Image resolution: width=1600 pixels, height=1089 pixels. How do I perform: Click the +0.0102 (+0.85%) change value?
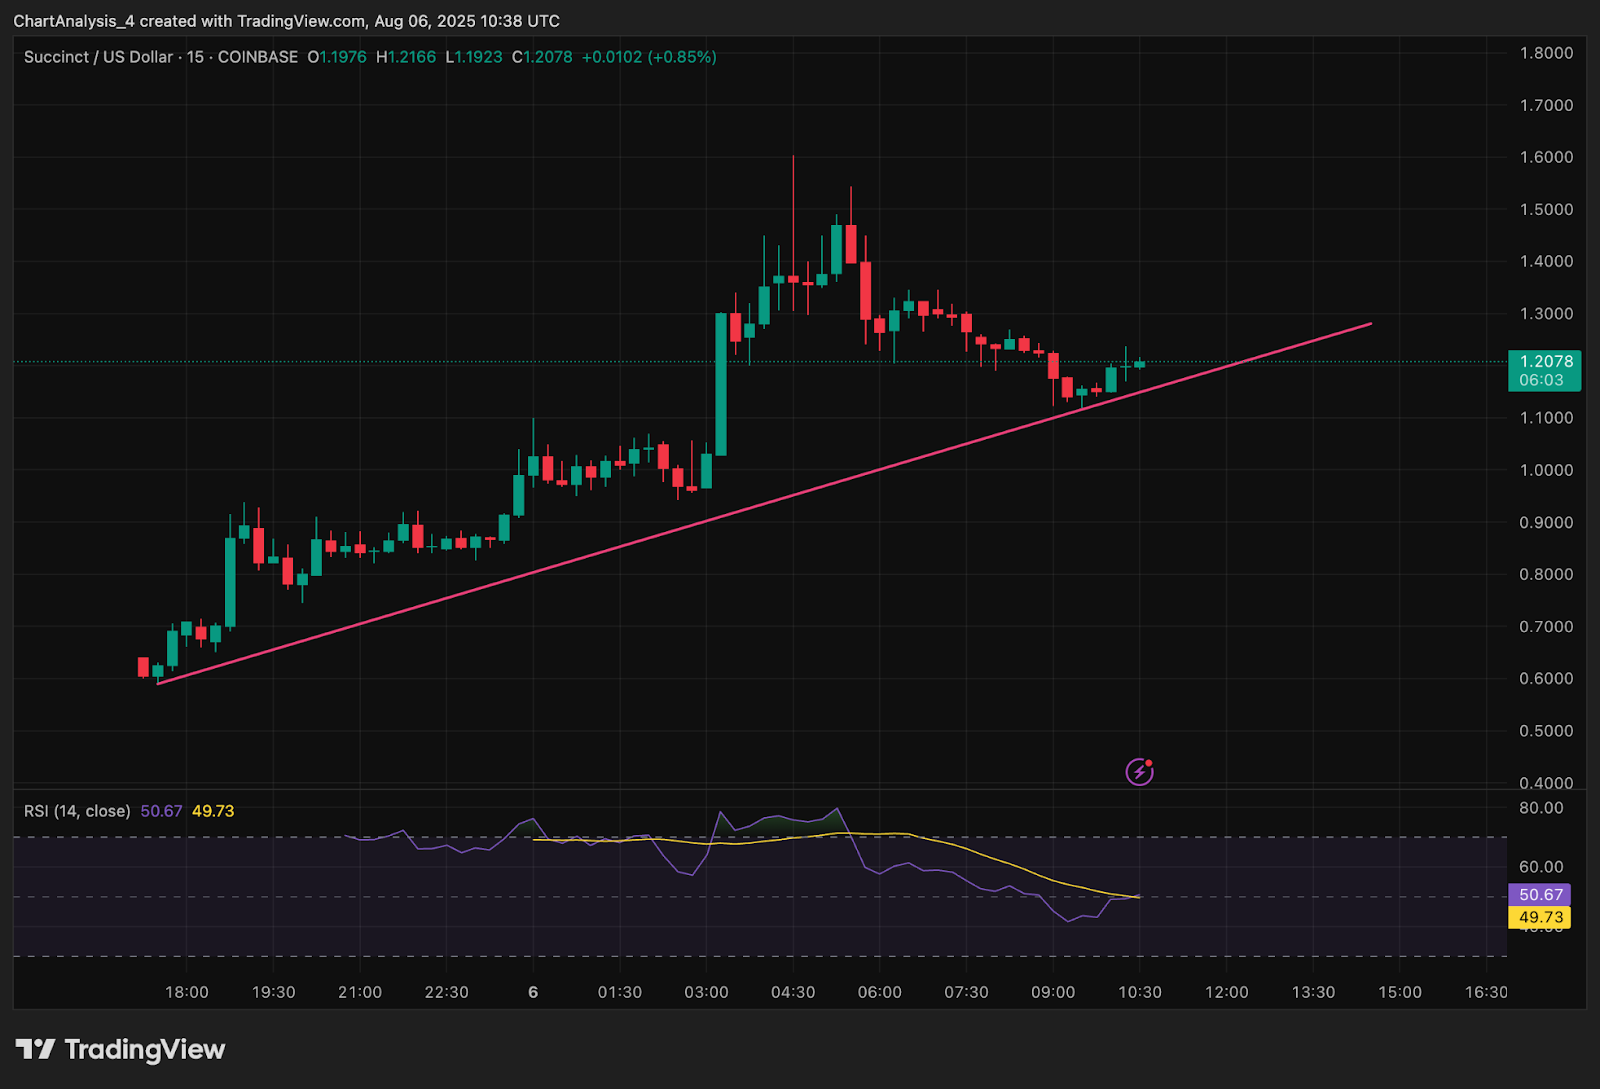[x=648, y=57]
